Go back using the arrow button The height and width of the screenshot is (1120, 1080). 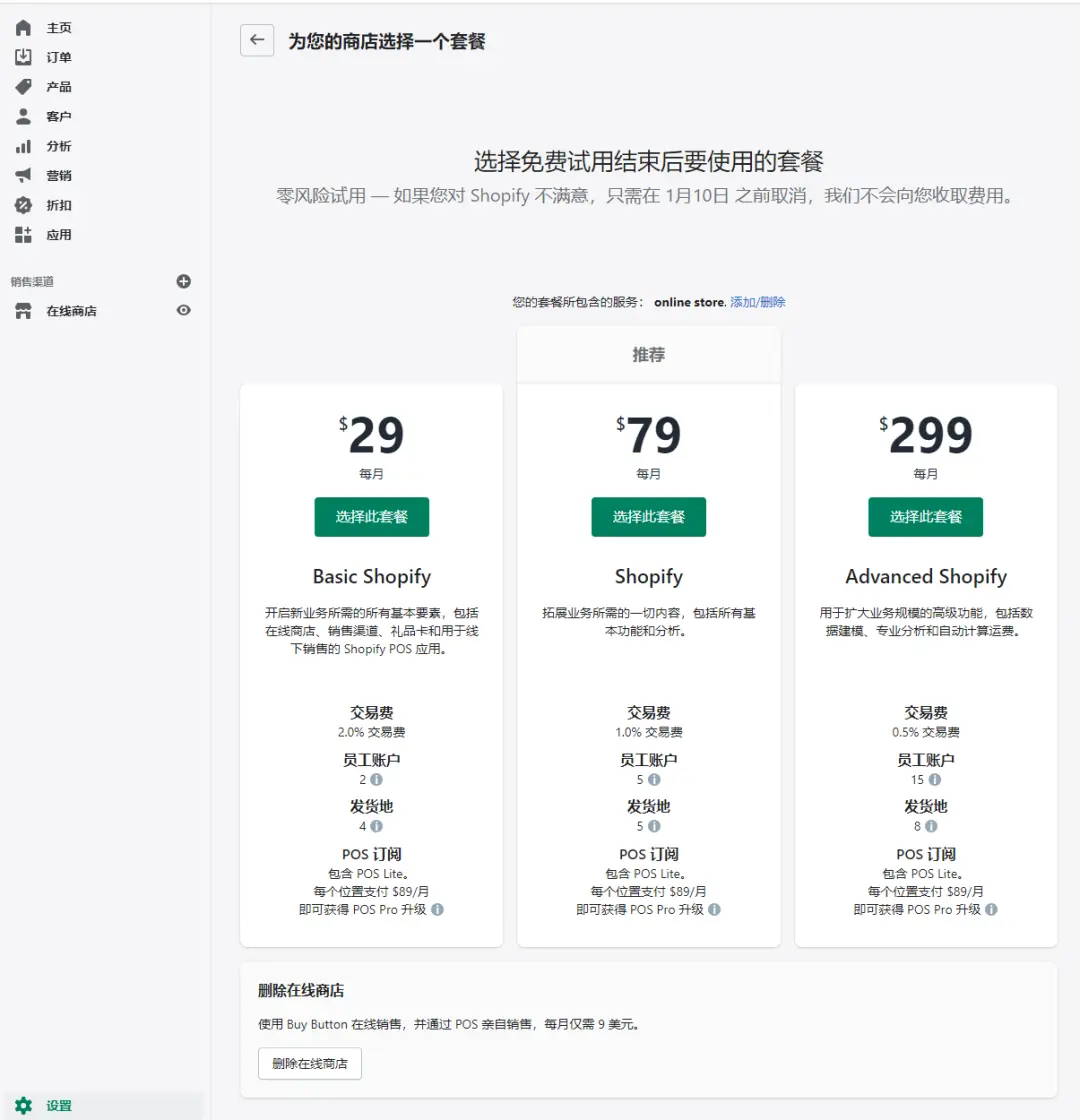point(257,40)
